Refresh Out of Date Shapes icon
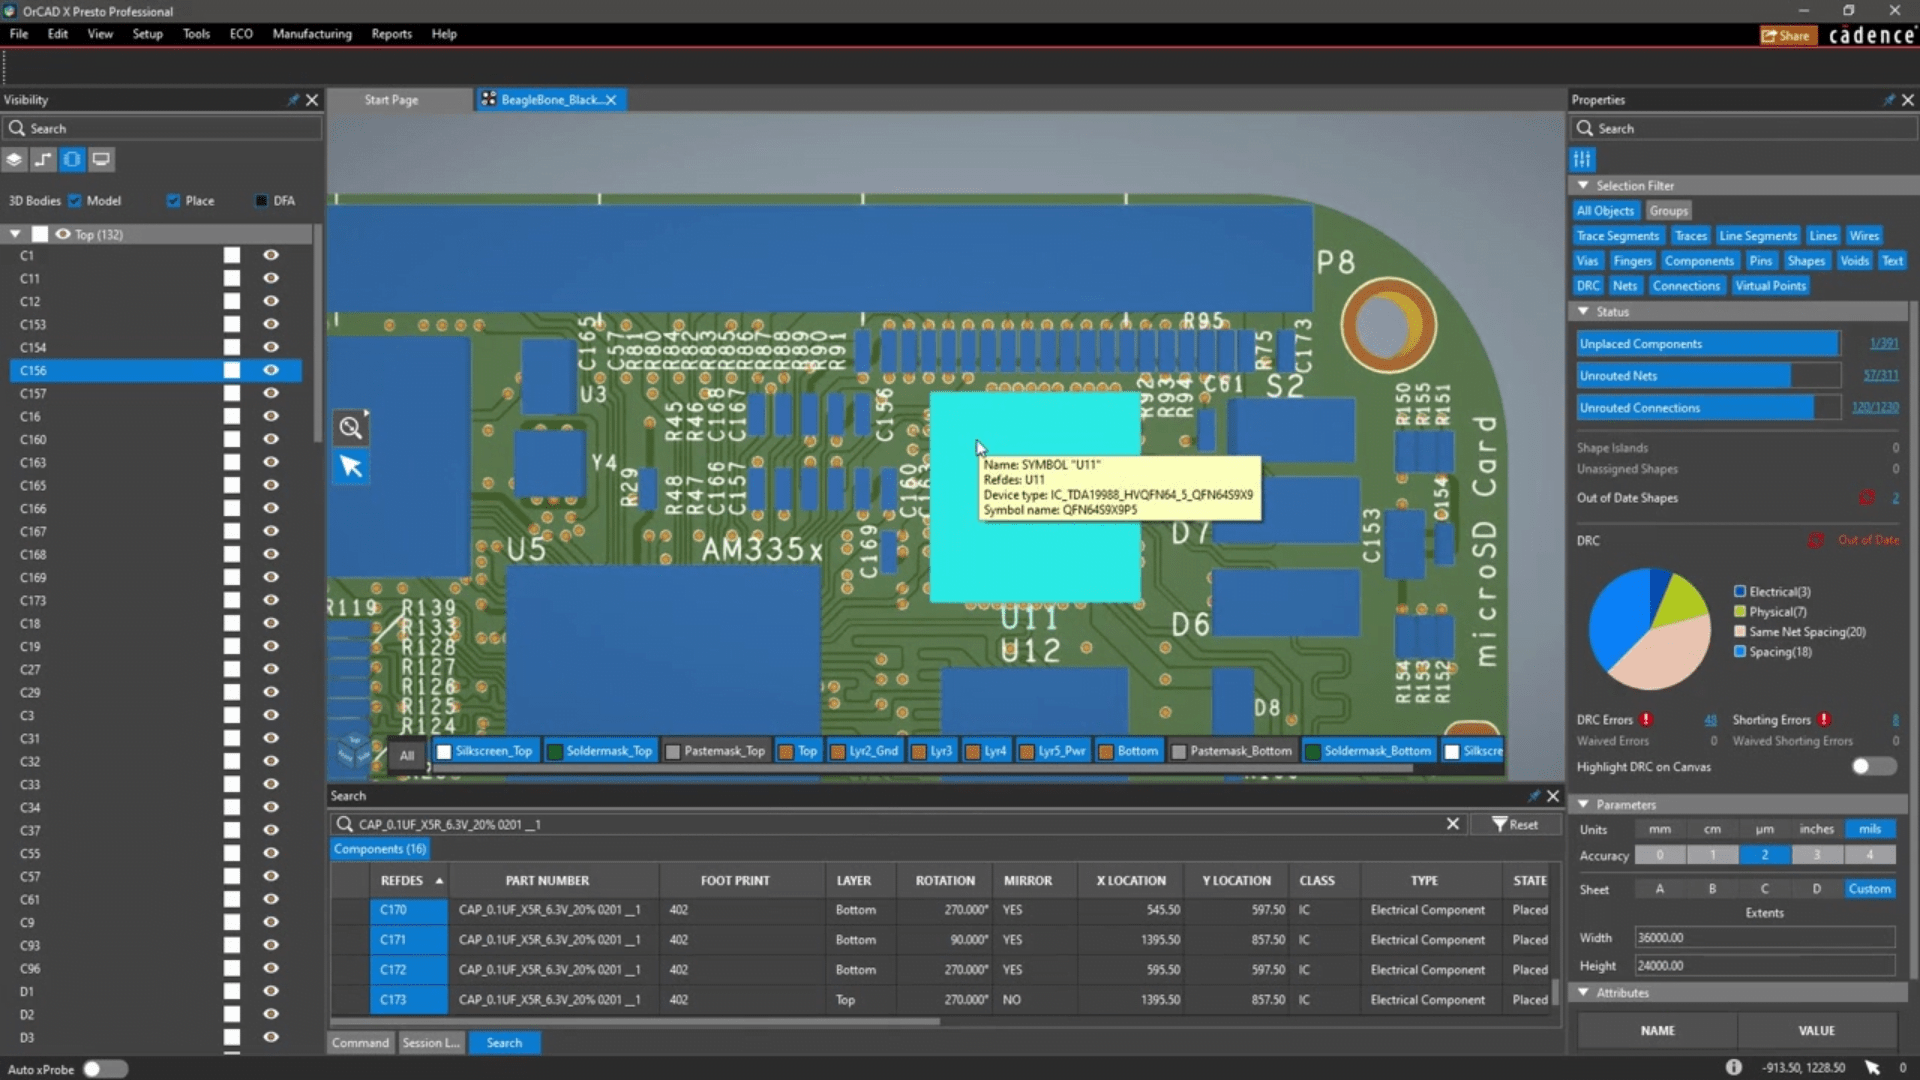Screen dimensions: 1920x1080 pos(1866,498)
